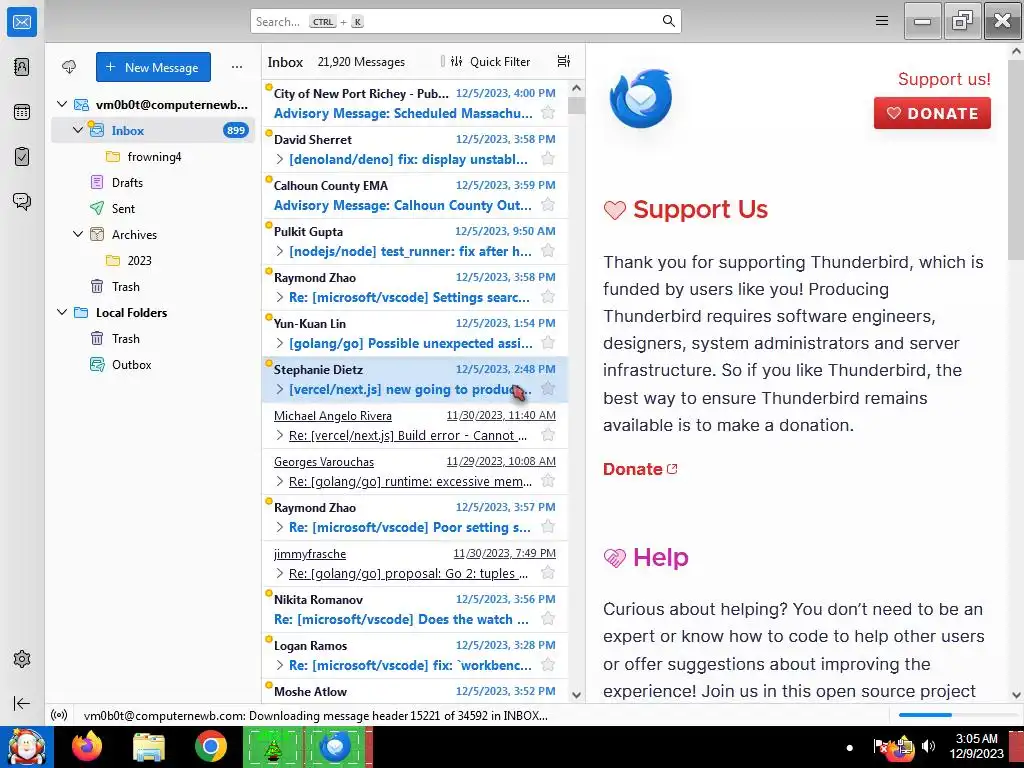
Task: Click the message list scrollbar thumb
Action: [576, 105]
